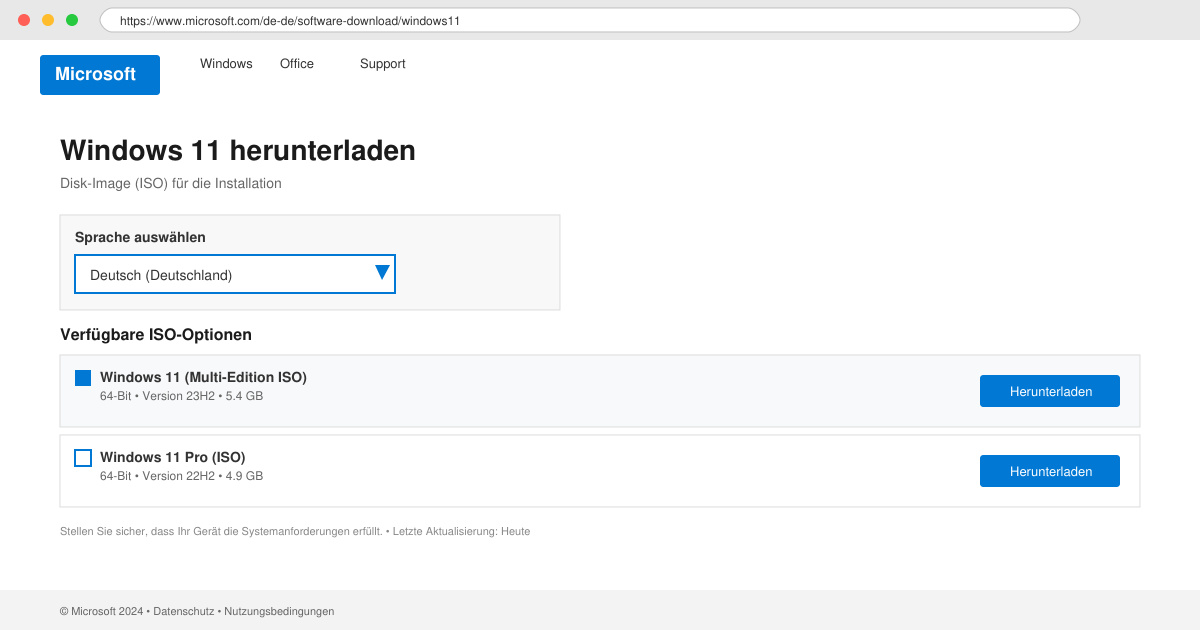This screenshot has width=1200, height=630.
Task: Click the Microsoft logo button
Action: (x=100, y=75)
